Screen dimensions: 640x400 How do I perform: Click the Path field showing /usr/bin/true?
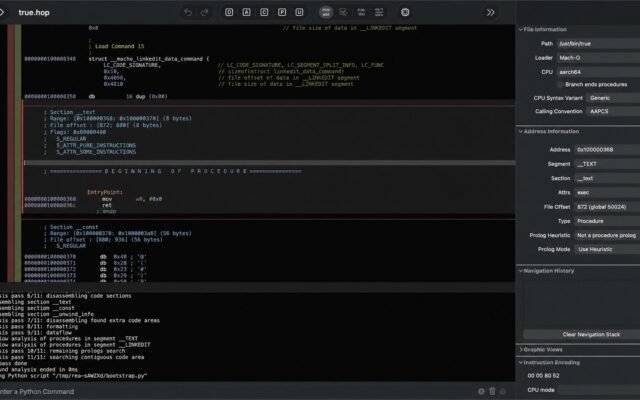click(598, 44)
